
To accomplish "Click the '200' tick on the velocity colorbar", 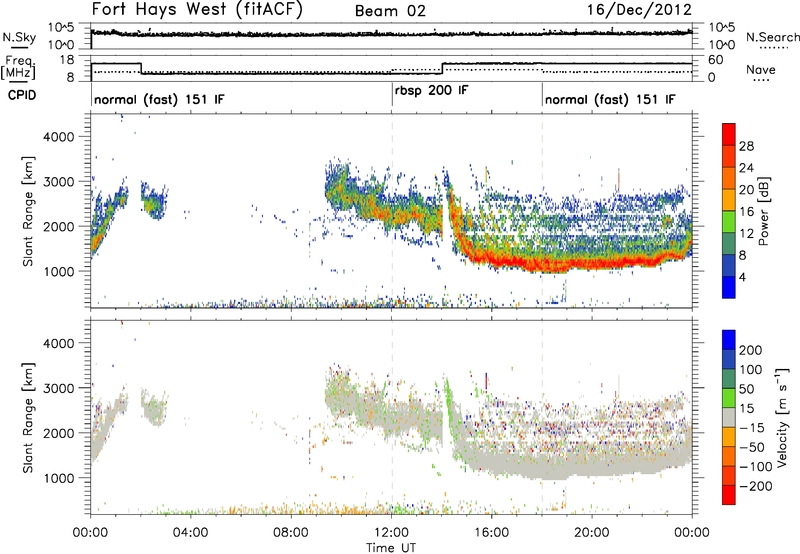I will pos(751,350).
